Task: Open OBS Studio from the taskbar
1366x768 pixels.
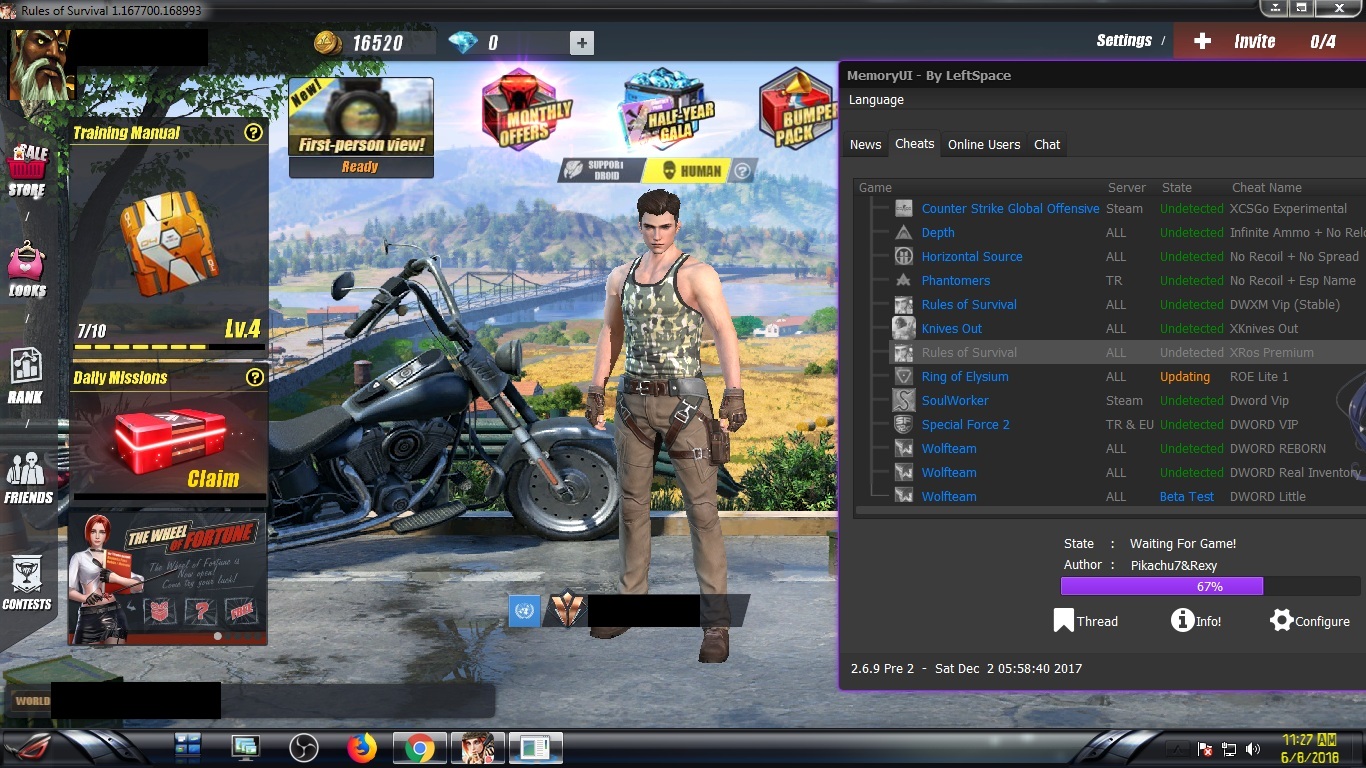Action: point(303,748)
